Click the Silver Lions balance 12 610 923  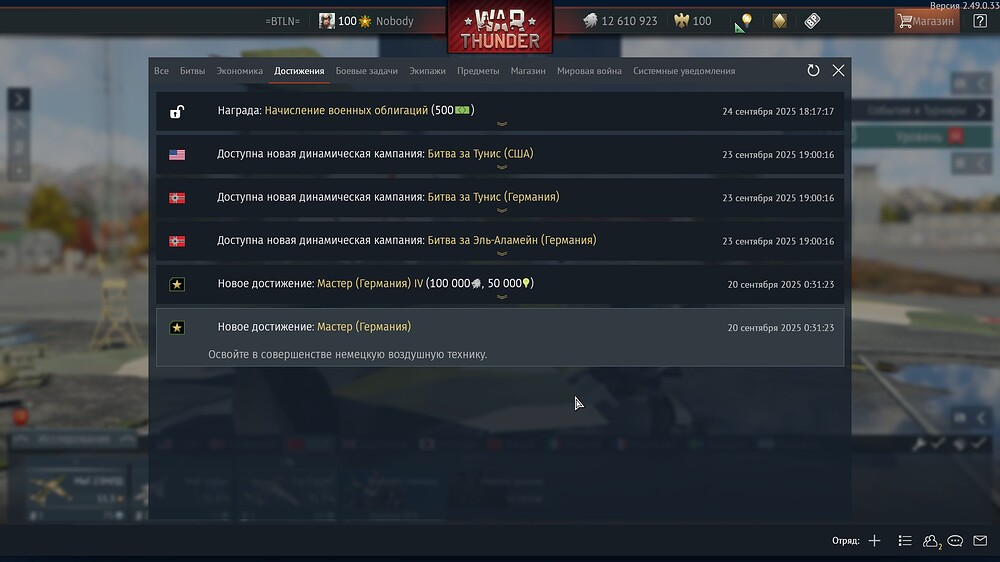coord(620,21)
